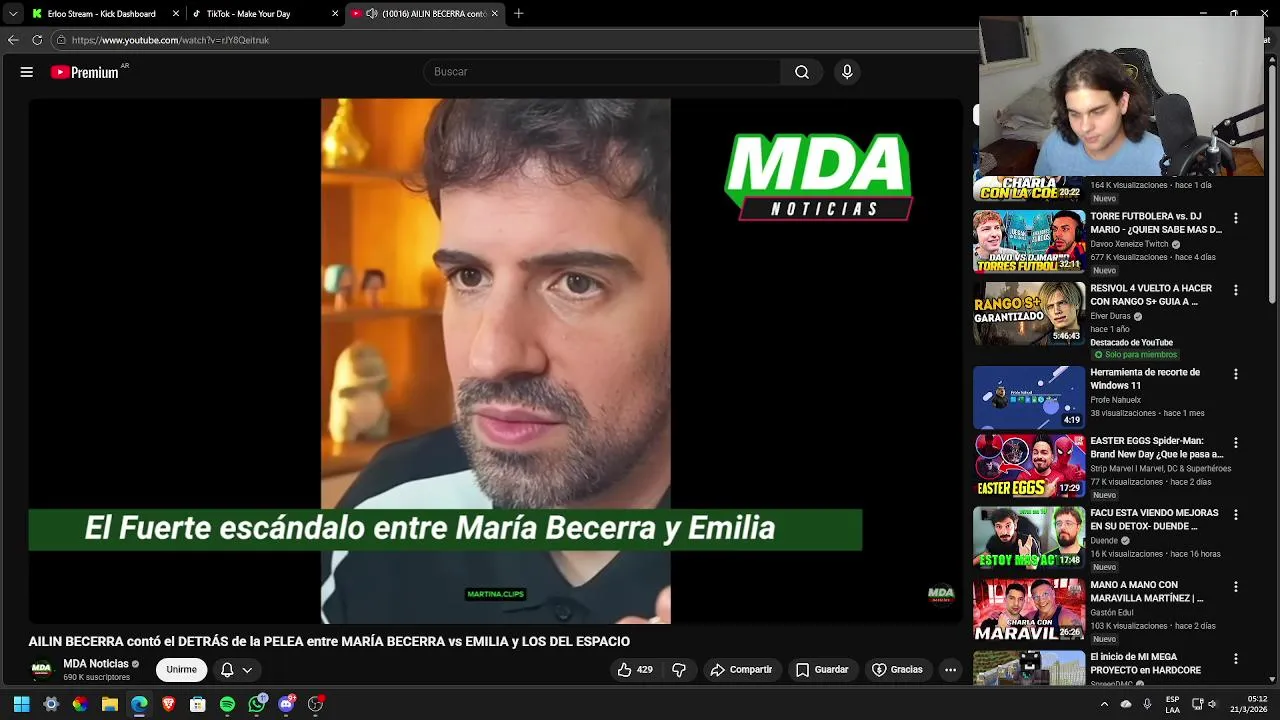Open options for TORRE FUTBOLERA video

point(1236,218)
